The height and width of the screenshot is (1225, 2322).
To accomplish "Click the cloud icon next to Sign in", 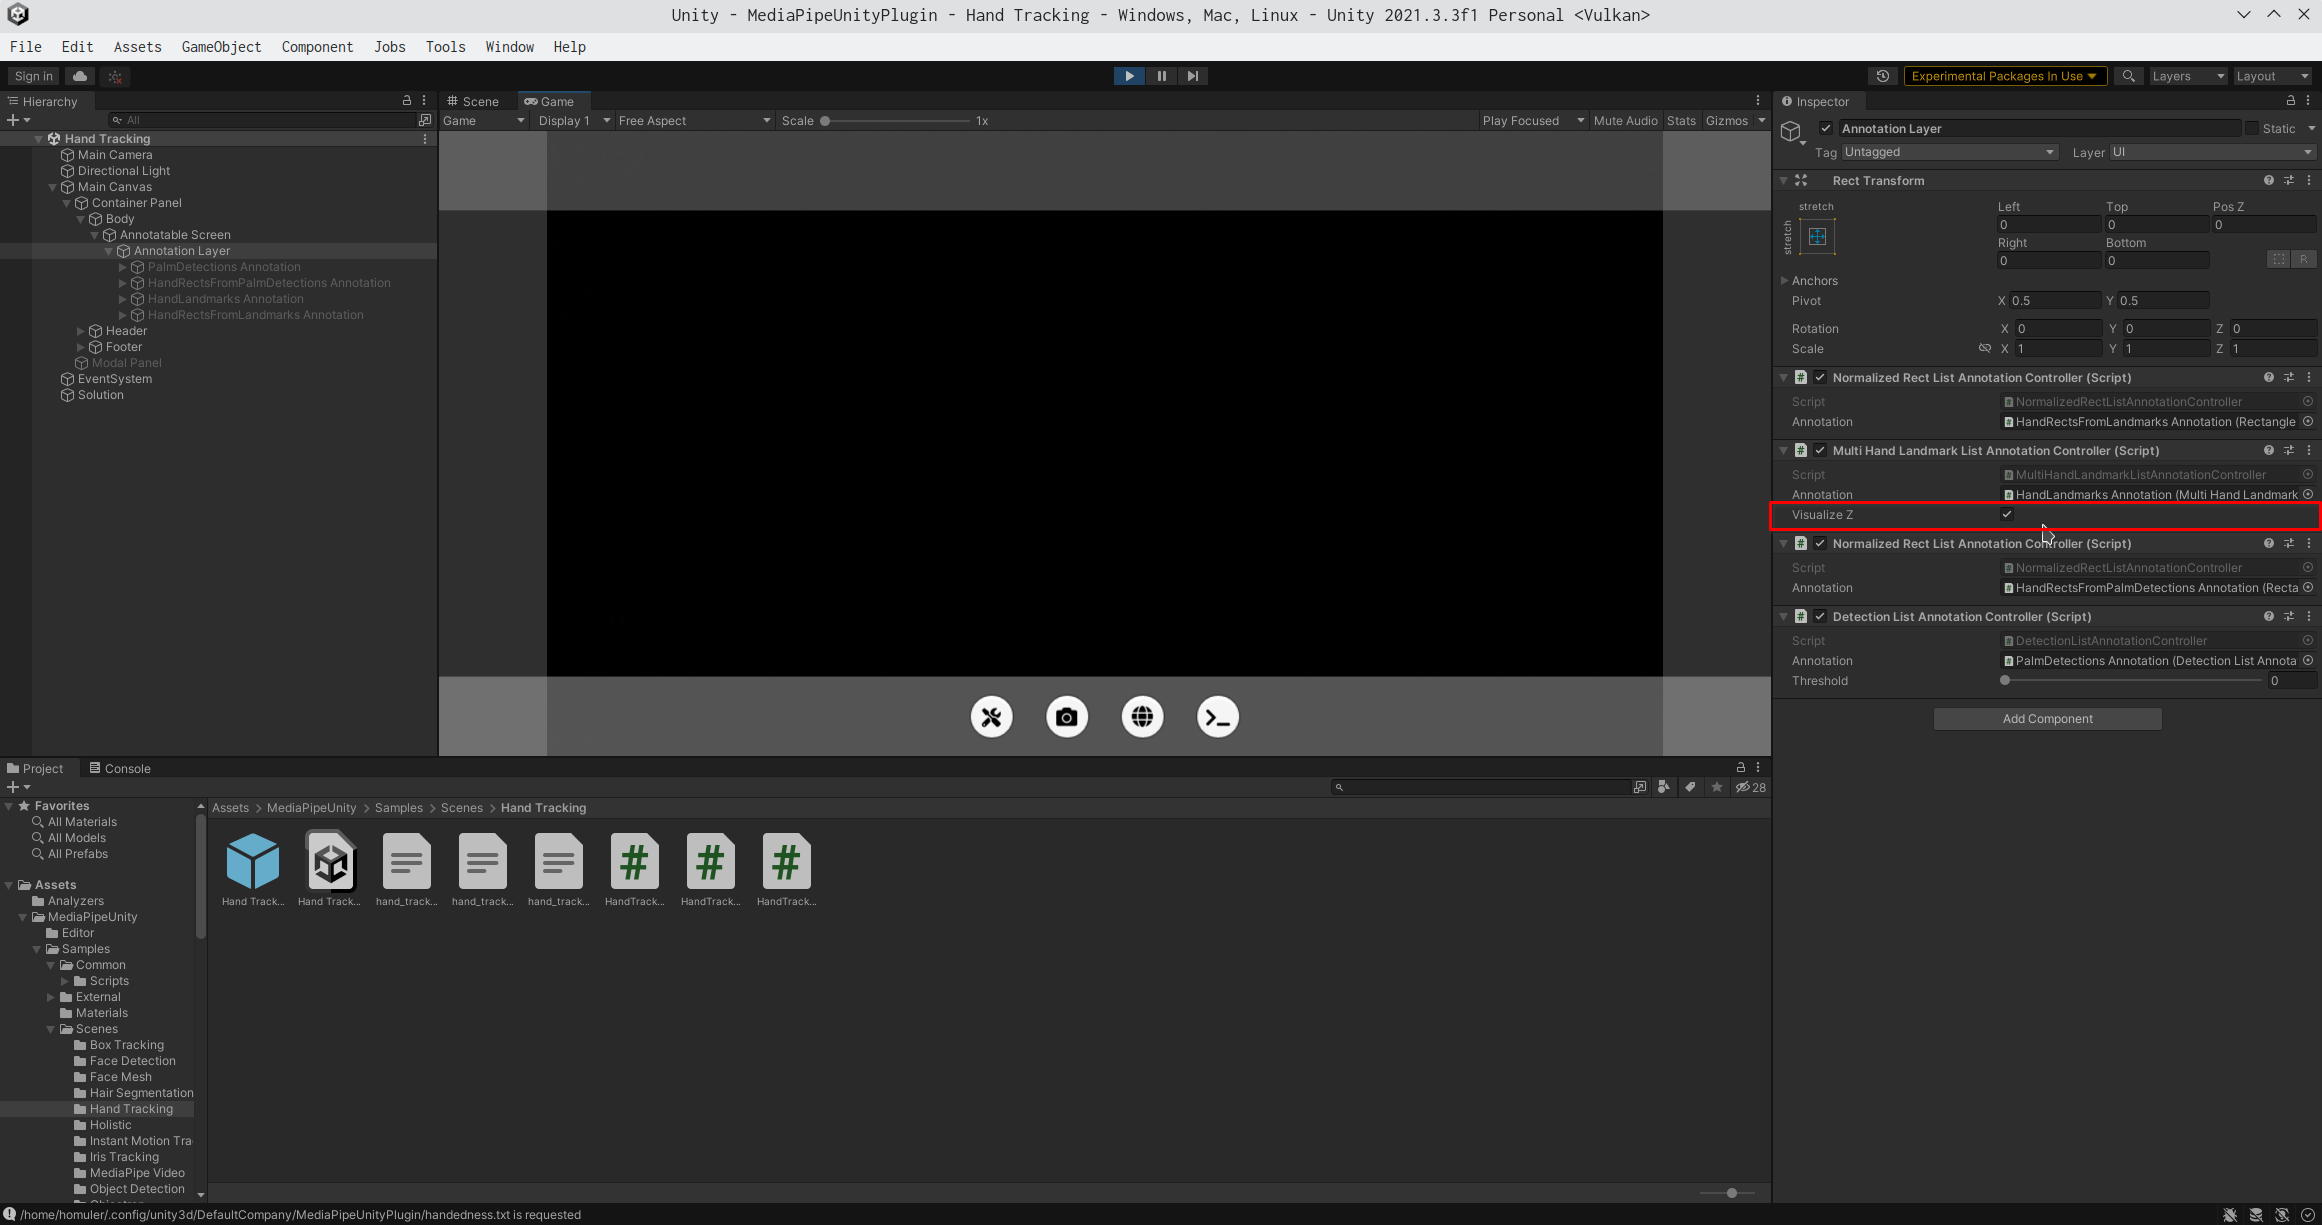I will pyautogui.click(x=79, y=76).
